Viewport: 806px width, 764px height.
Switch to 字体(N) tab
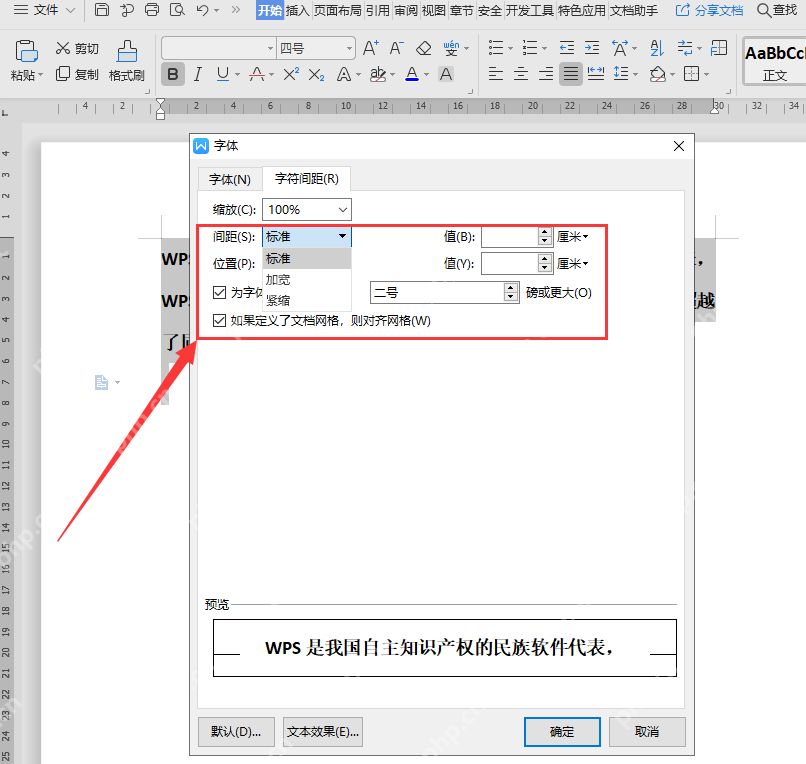tap(230, 179)
